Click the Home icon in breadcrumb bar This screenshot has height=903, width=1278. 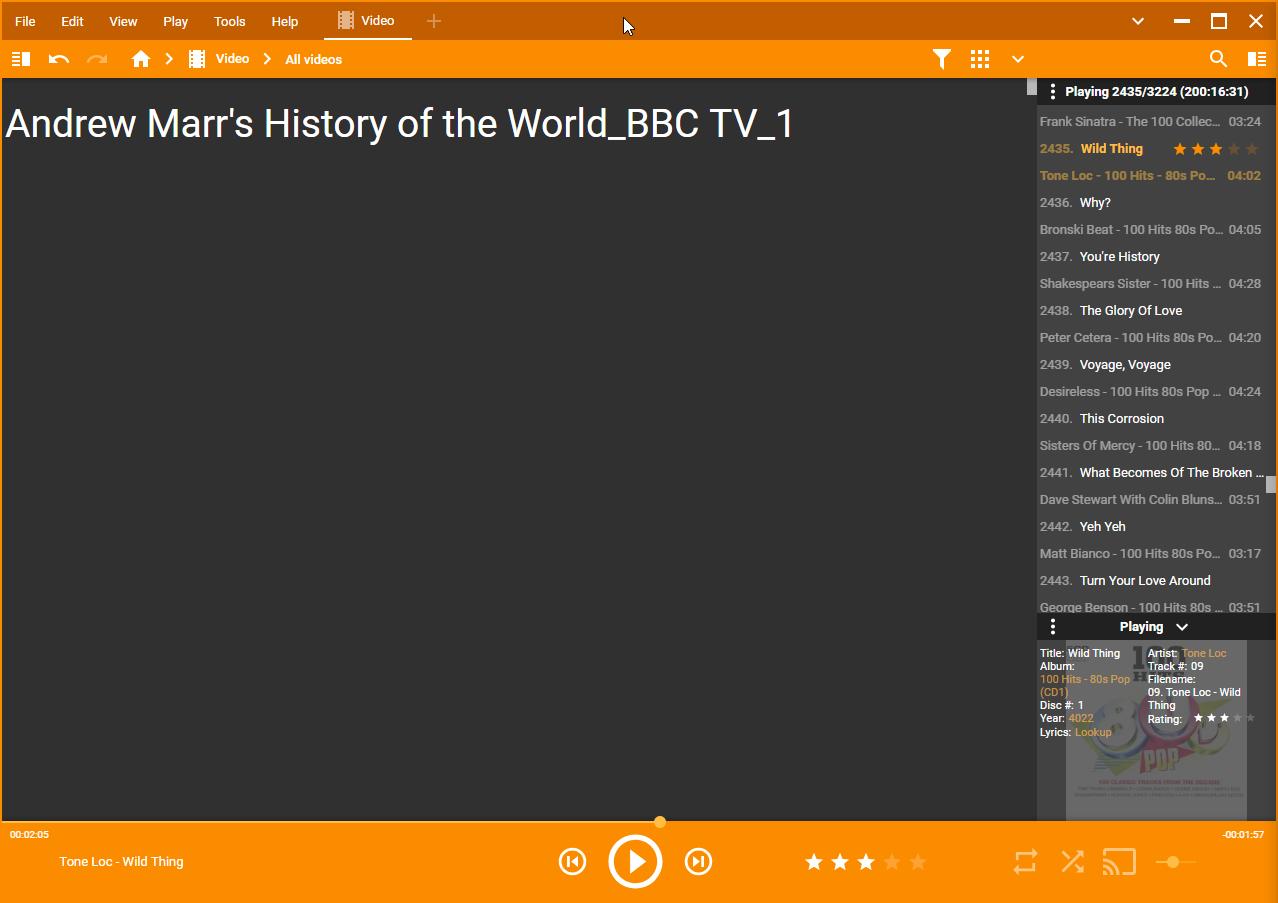tap(141, 59)
